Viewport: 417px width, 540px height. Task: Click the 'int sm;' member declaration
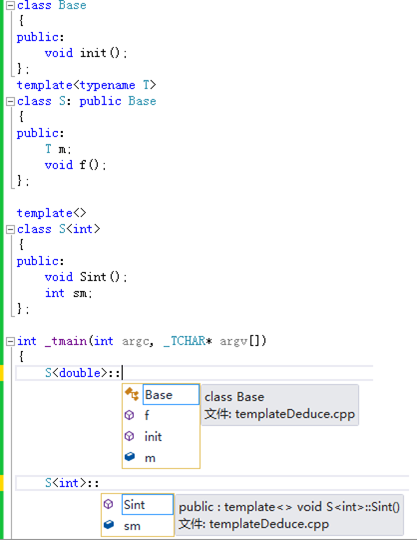69,293
